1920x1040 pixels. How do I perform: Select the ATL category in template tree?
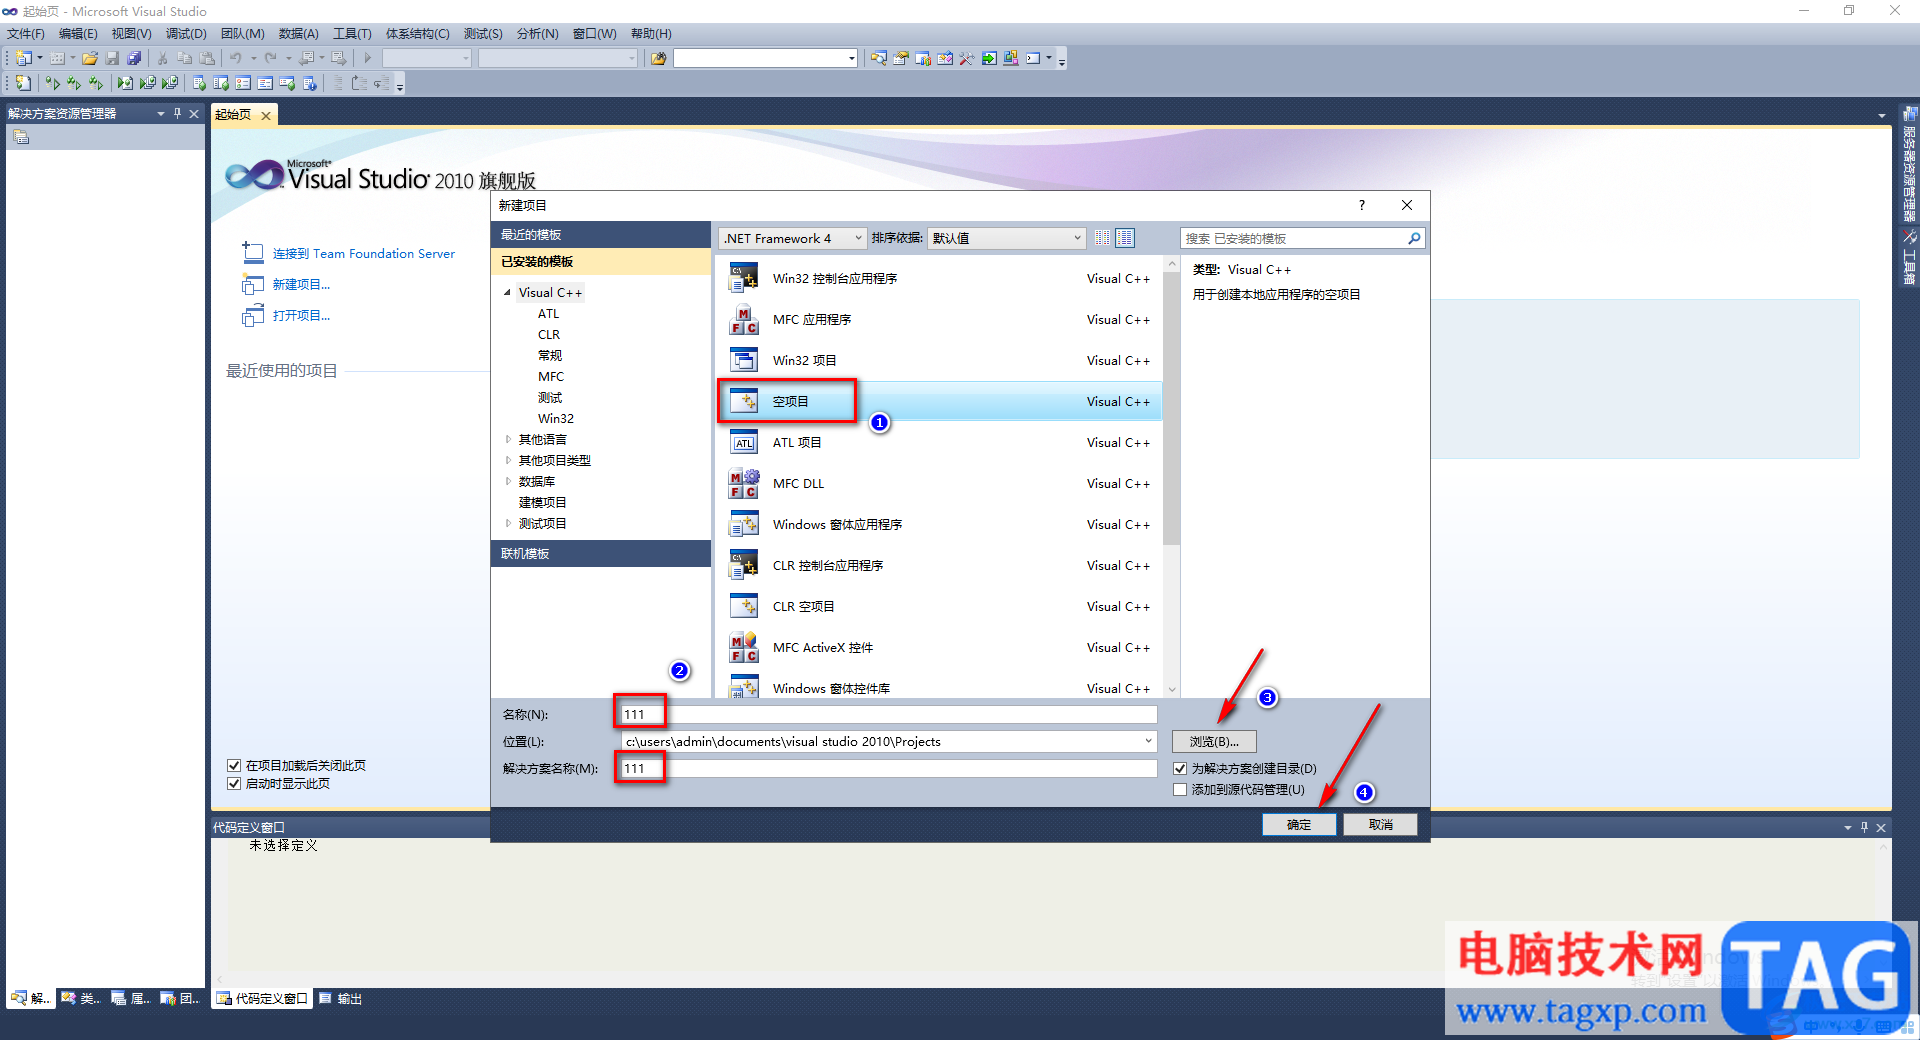(x=548, y=313)
